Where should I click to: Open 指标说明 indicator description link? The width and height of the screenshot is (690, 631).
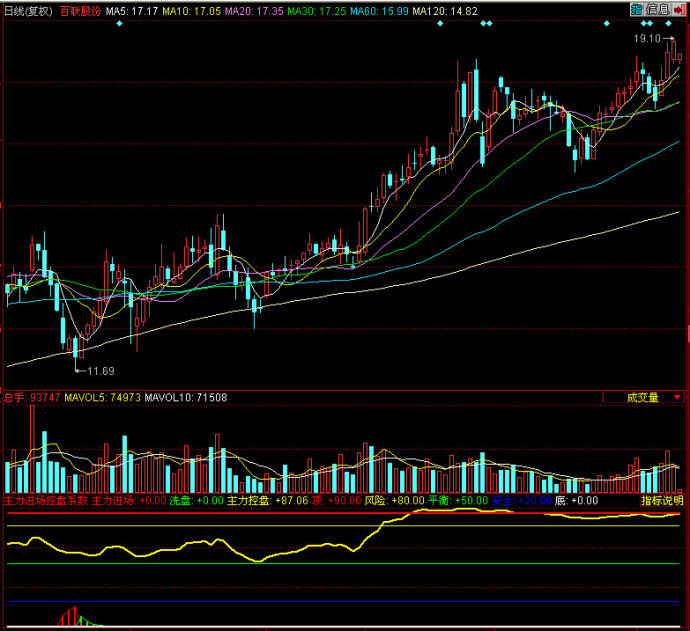(661, 499)
